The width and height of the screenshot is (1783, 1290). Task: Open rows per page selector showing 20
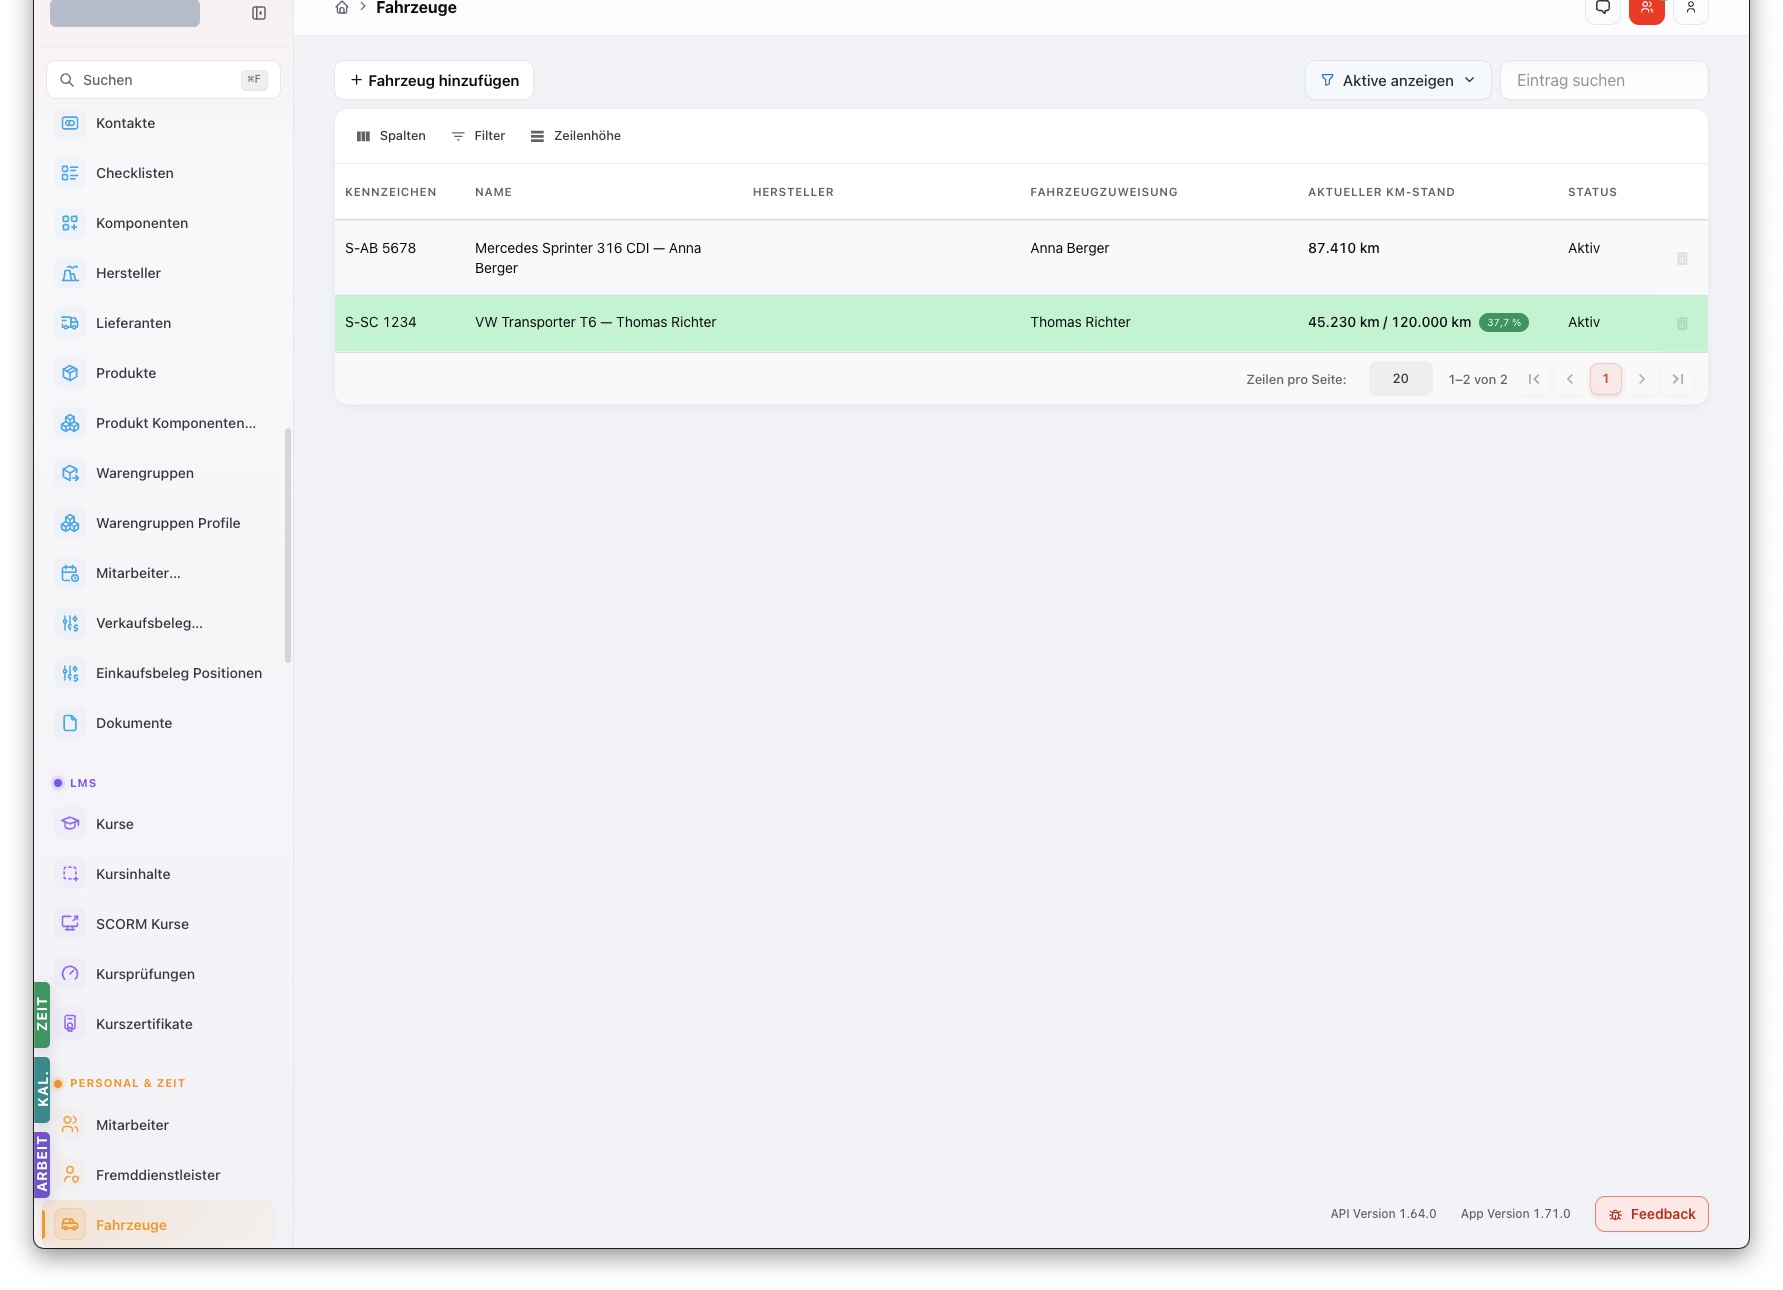pyautogui.click(x=1400, y=379)
